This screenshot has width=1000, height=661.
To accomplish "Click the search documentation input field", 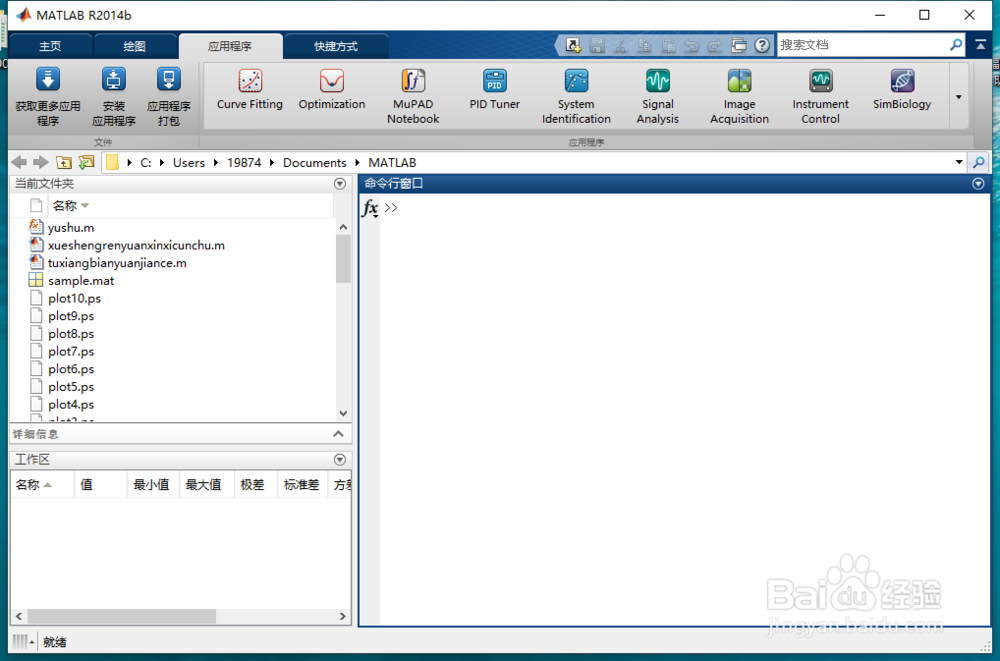I will coord(862,45).
